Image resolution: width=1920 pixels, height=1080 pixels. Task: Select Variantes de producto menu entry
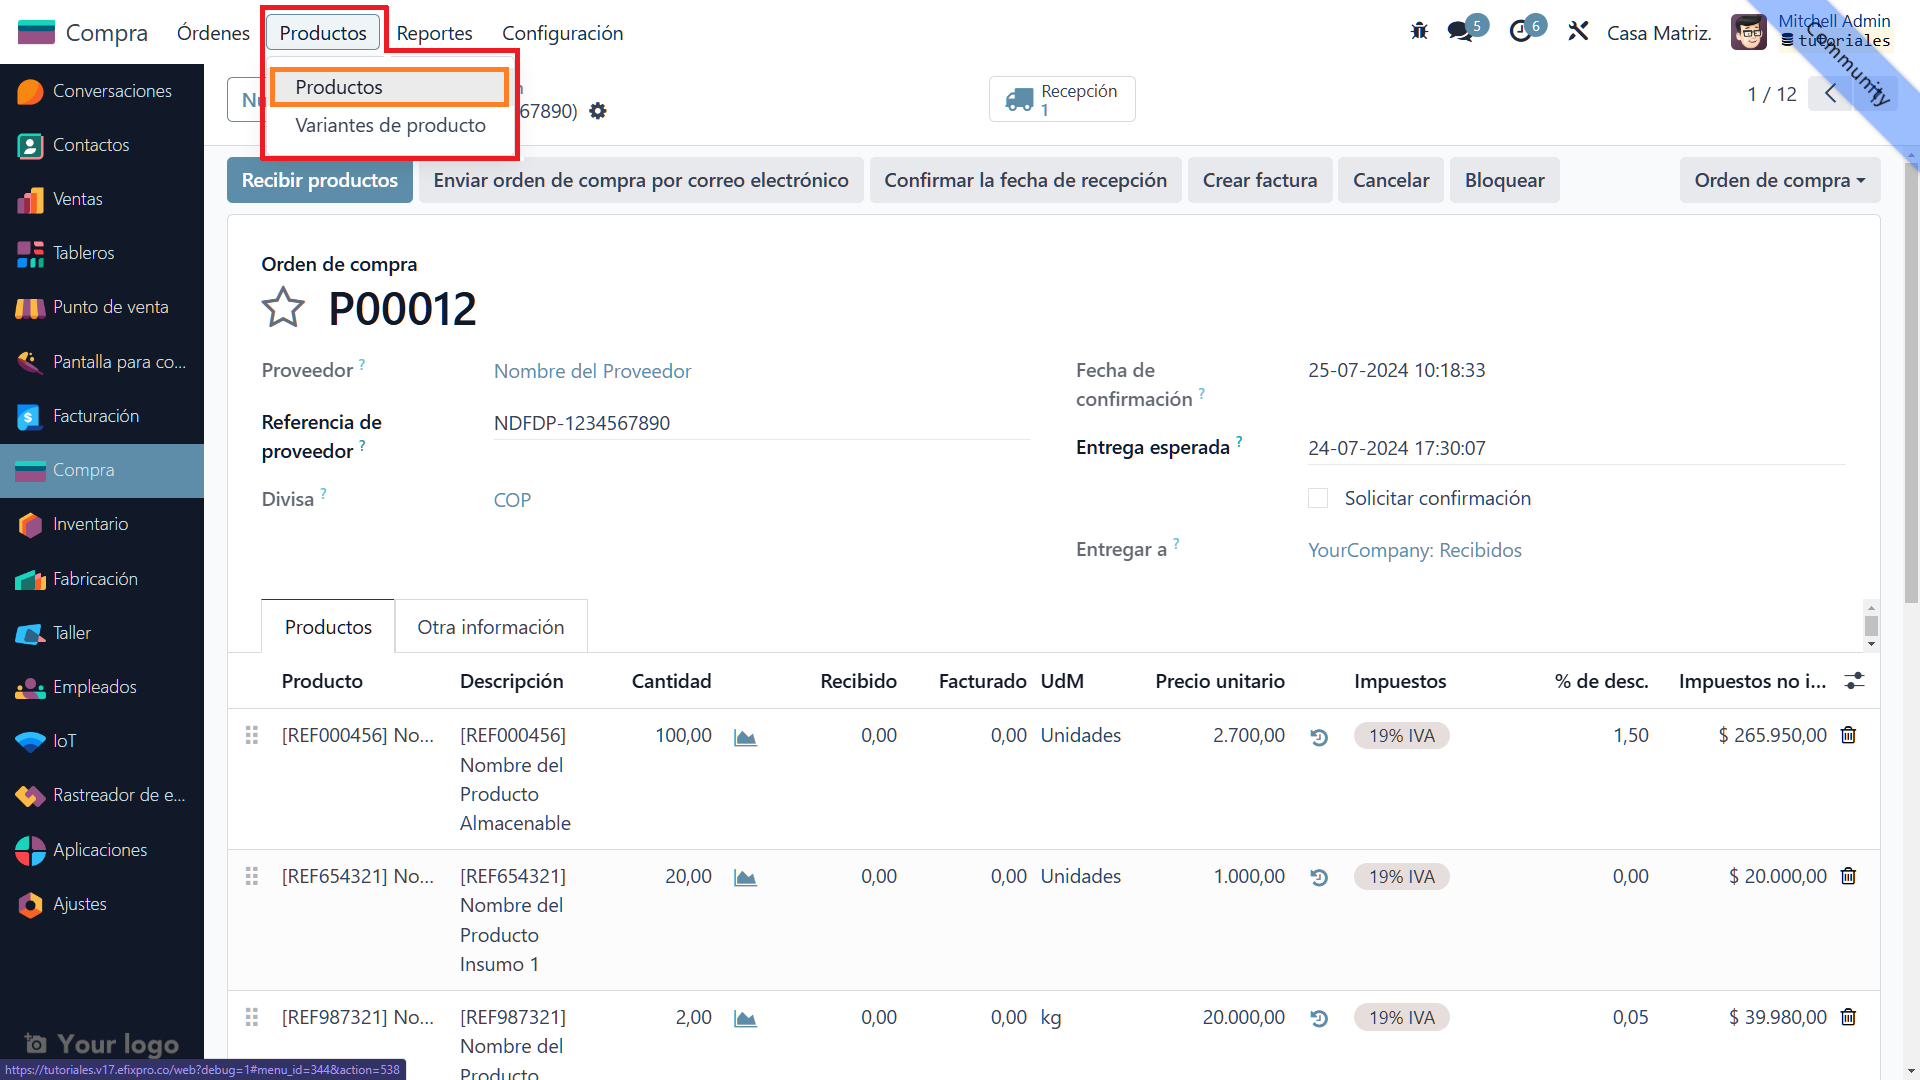pos(390,125)
